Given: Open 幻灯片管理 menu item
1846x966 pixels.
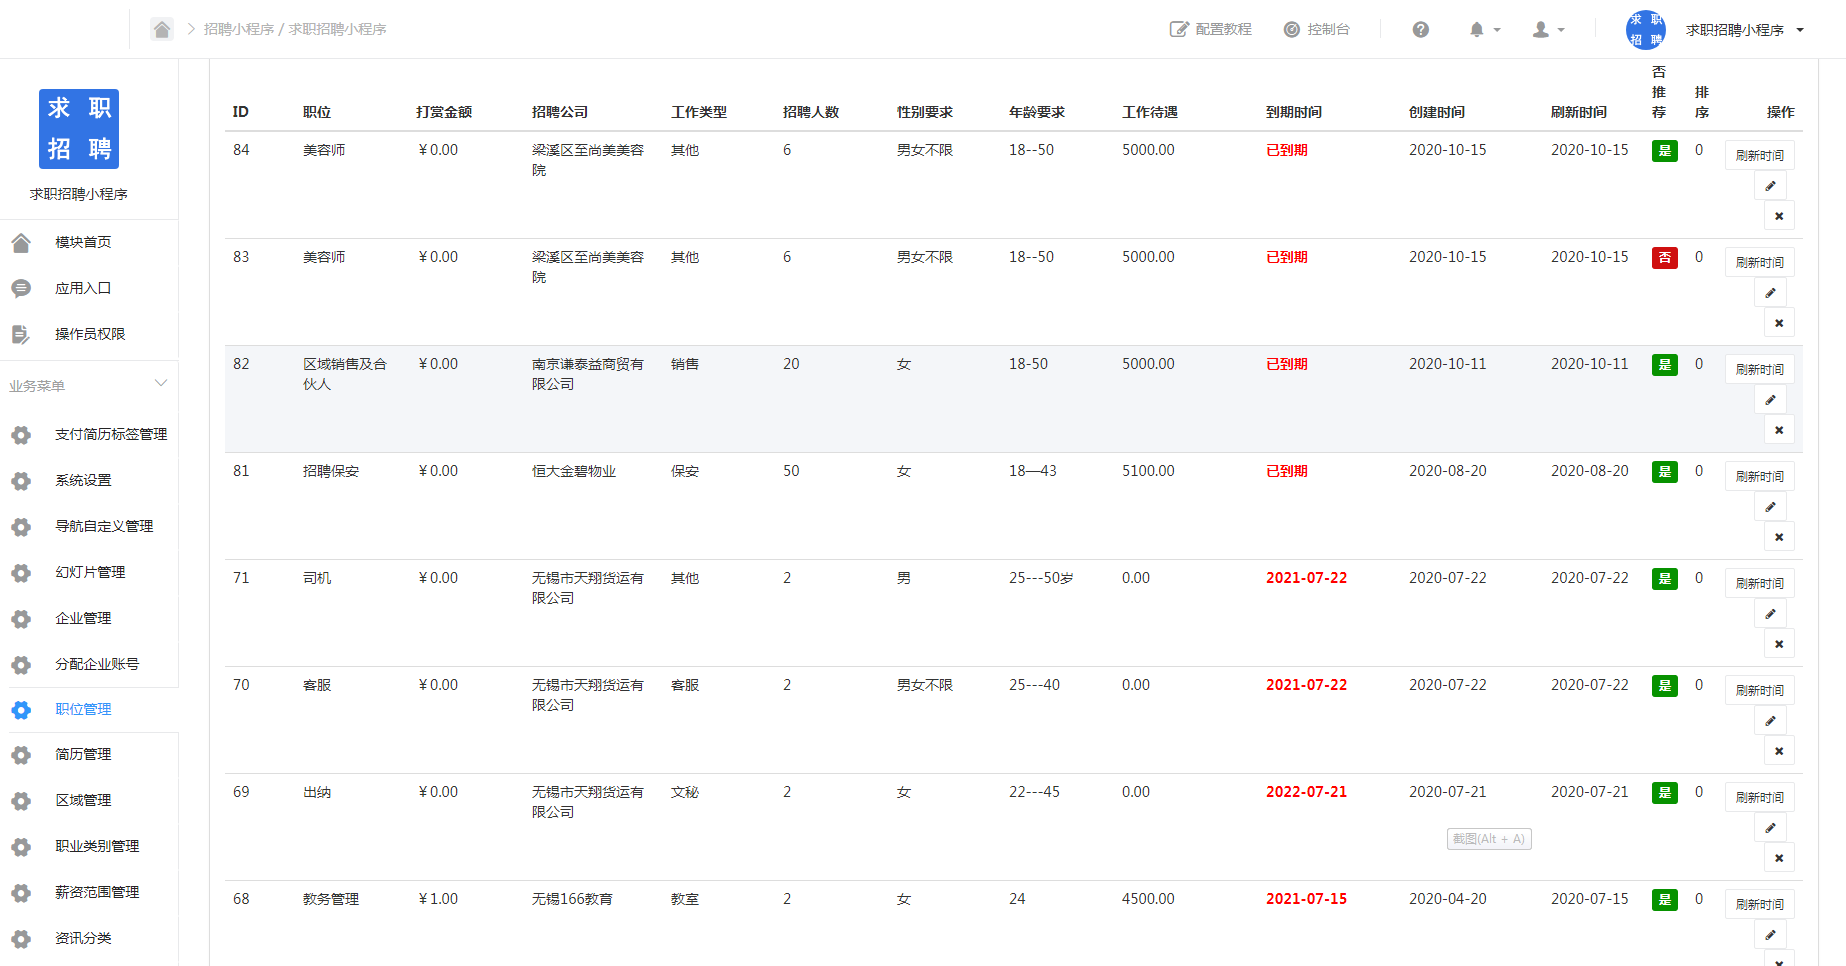Looking at the screenshot, I should [x=89, y=572].
